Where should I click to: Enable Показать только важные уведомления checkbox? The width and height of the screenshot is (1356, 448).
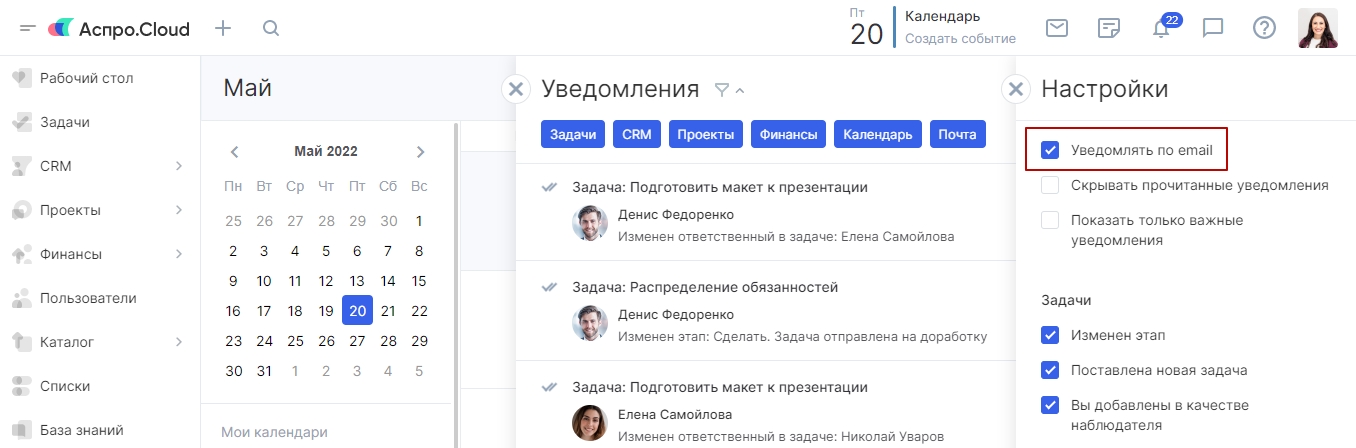coord(1050,220)
